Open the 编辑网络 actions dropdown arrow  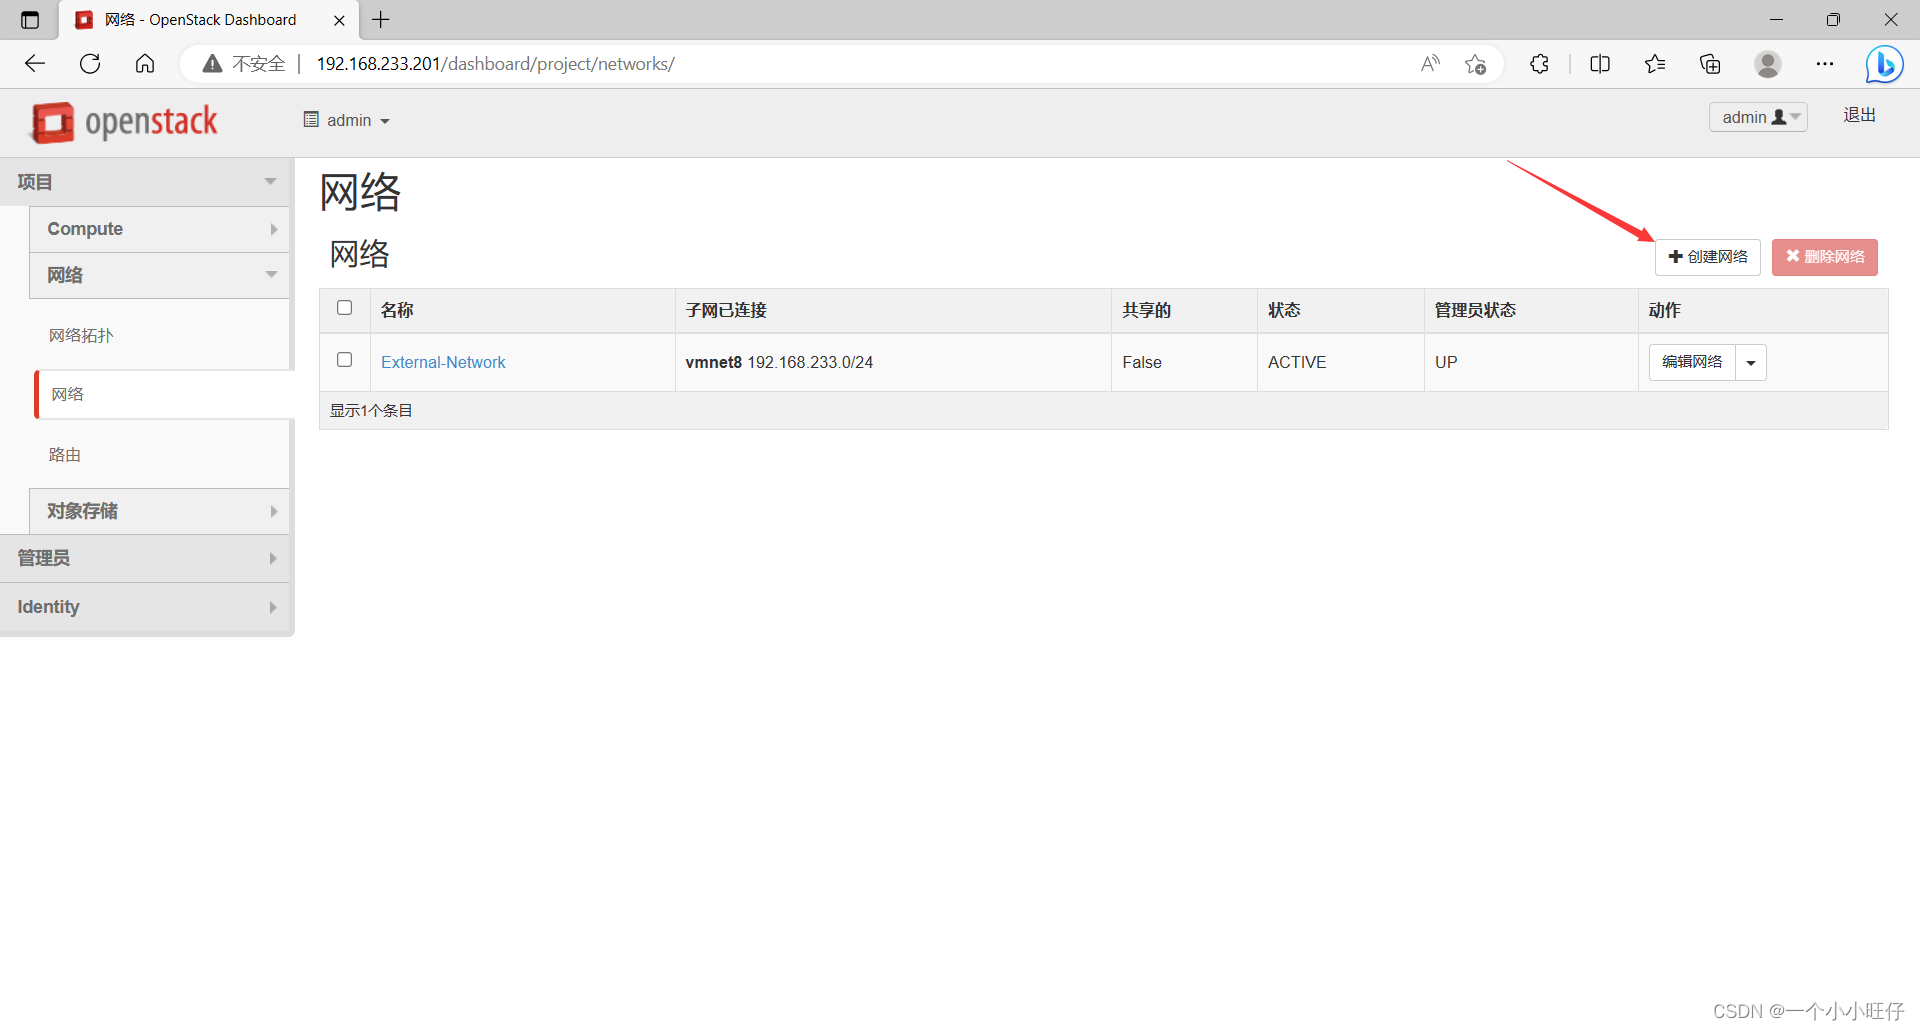[1751, 362]
